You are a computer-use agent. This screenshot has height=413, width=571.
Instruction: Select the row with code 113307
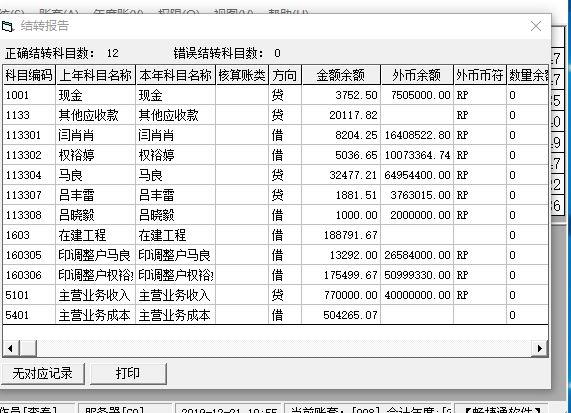coord(276,196)
